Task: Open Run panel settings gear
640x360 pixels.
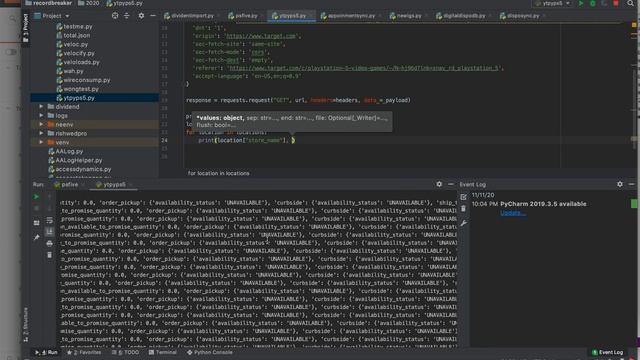Action: tap(439, 184)
